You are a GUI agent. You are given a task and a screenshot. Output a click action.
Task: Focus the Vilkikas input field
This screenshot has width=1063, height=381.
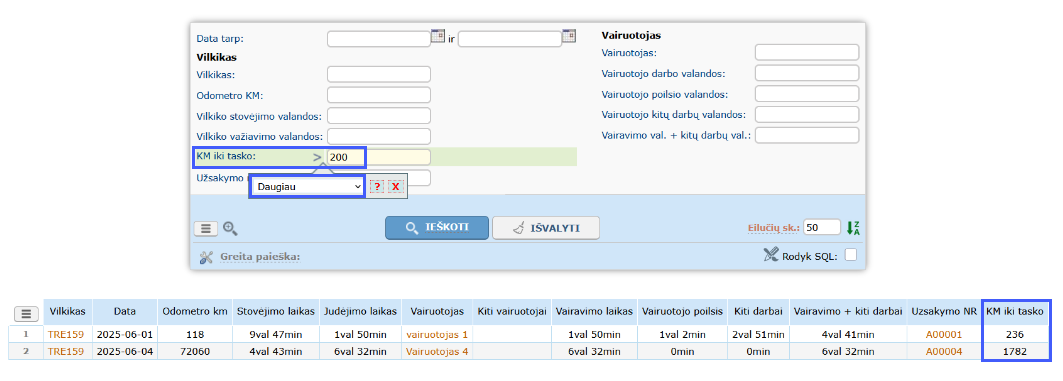click(379, 75)
